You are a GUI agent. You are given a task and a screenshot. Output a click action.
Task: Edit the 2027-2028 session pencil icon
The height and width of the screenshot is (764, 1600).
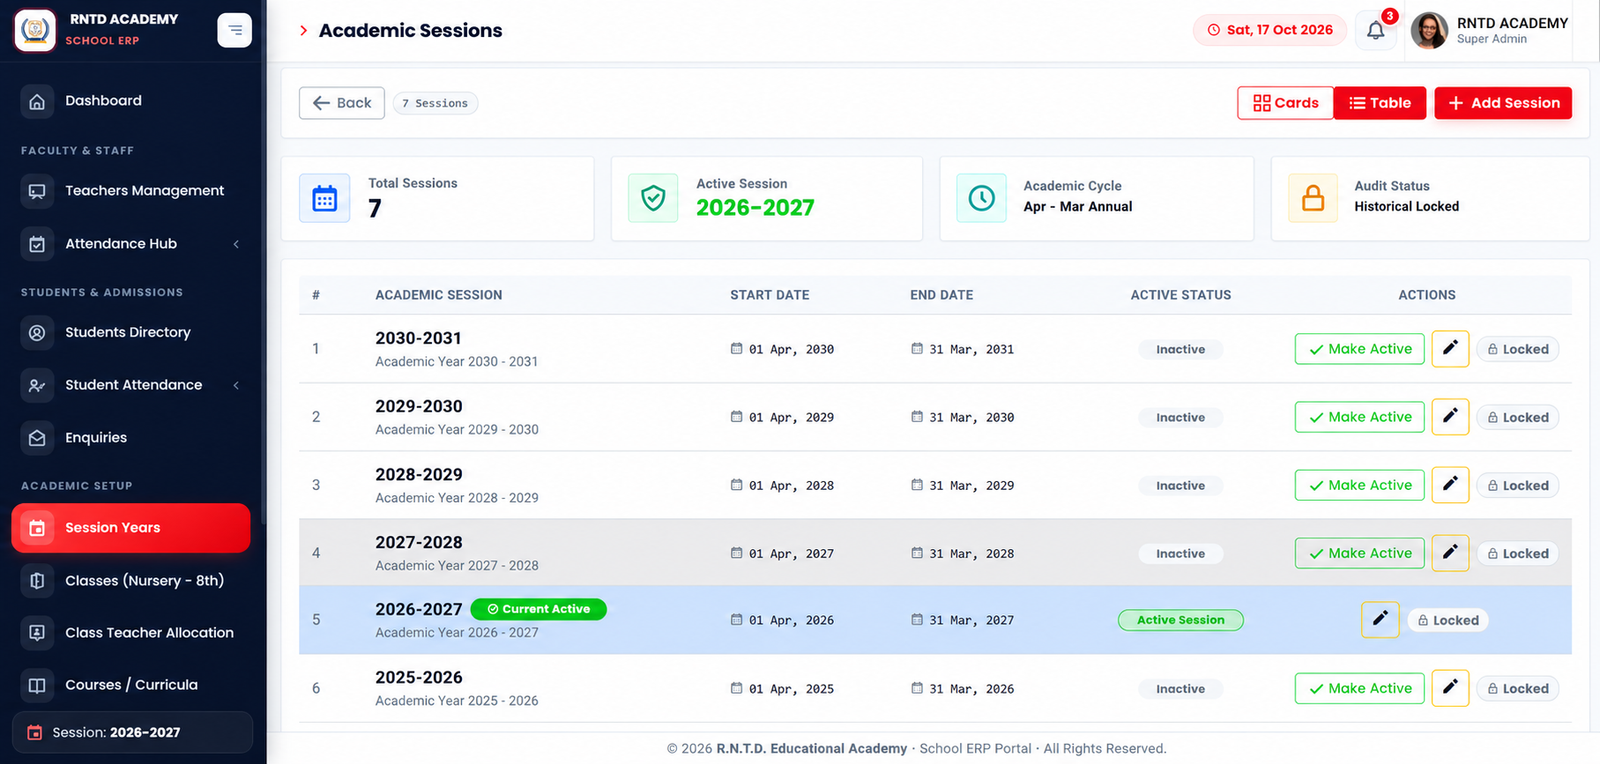[1450, 553]
